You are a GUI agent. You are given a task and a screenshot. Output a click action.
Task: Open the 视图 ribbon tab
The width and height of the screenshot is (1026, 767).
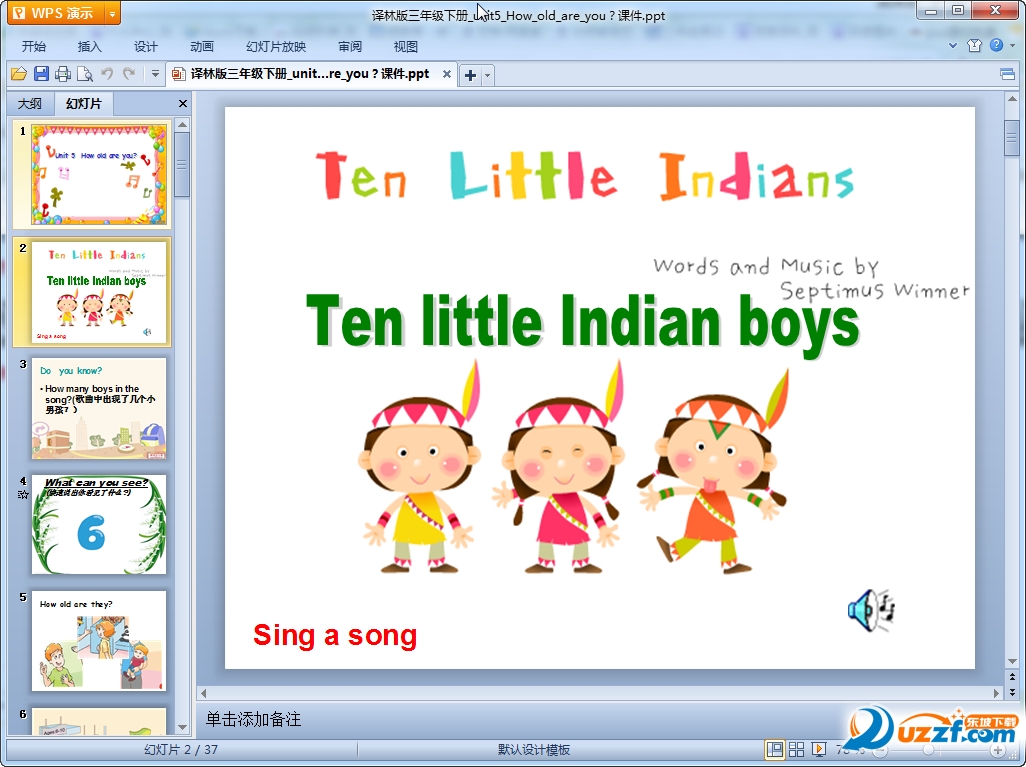pyautogui.click(x=406, y=46)
